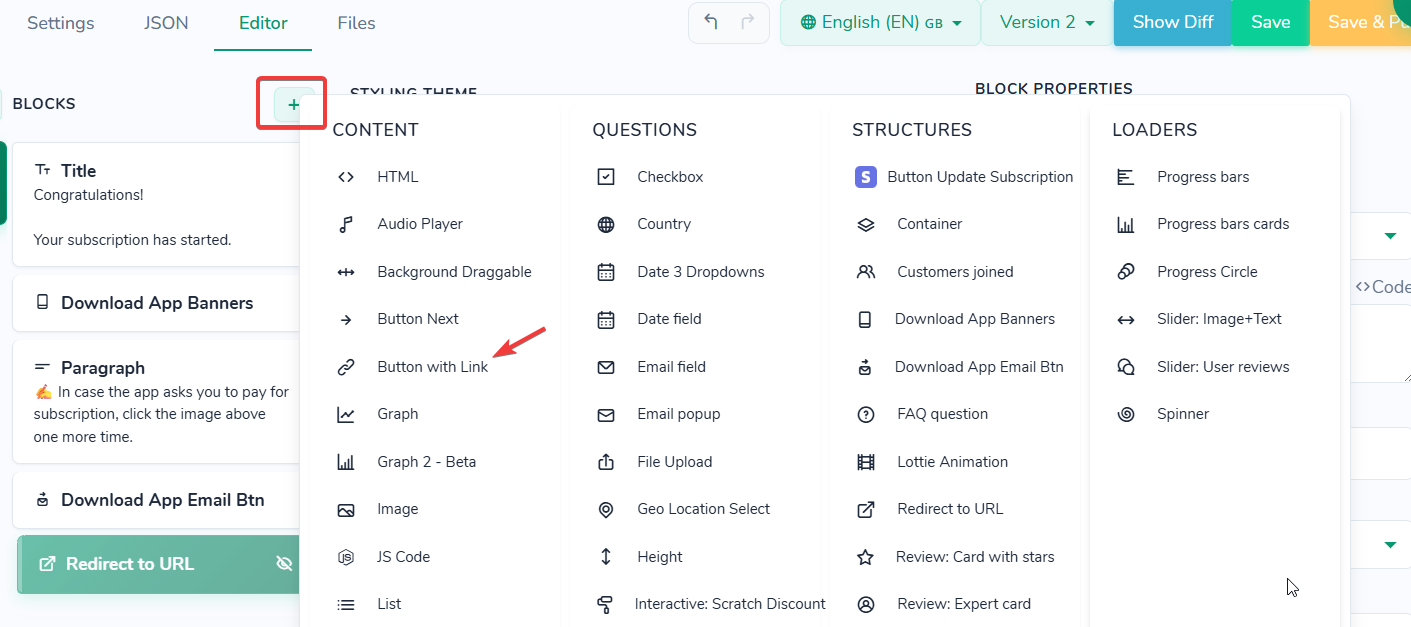Image resolution: width=1411 pixels, height=627 pixels.
Task: Expand the upper green arrow dropdown in Block Properties
Action: point(1390,236)
